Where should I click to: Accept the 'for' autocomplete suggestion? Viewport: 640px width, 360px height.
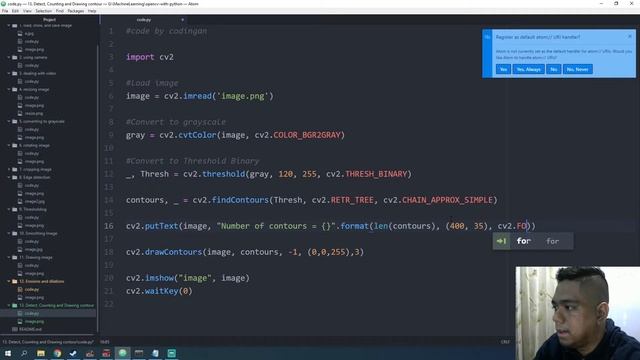pos(532,241)
